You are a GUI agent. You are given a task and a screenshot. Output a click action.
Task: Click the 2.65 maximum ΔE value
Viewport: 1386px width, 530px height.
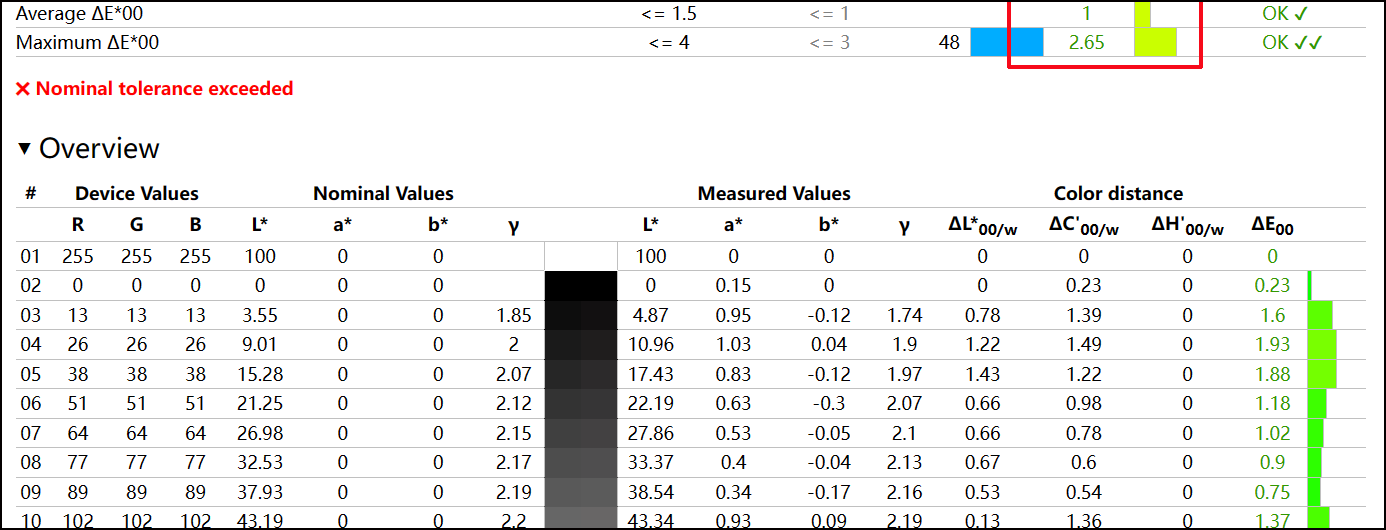point(1086,42)
